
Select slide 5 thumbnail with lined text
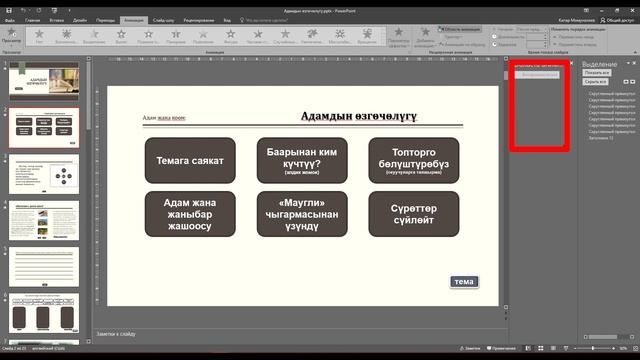(44, 267)
